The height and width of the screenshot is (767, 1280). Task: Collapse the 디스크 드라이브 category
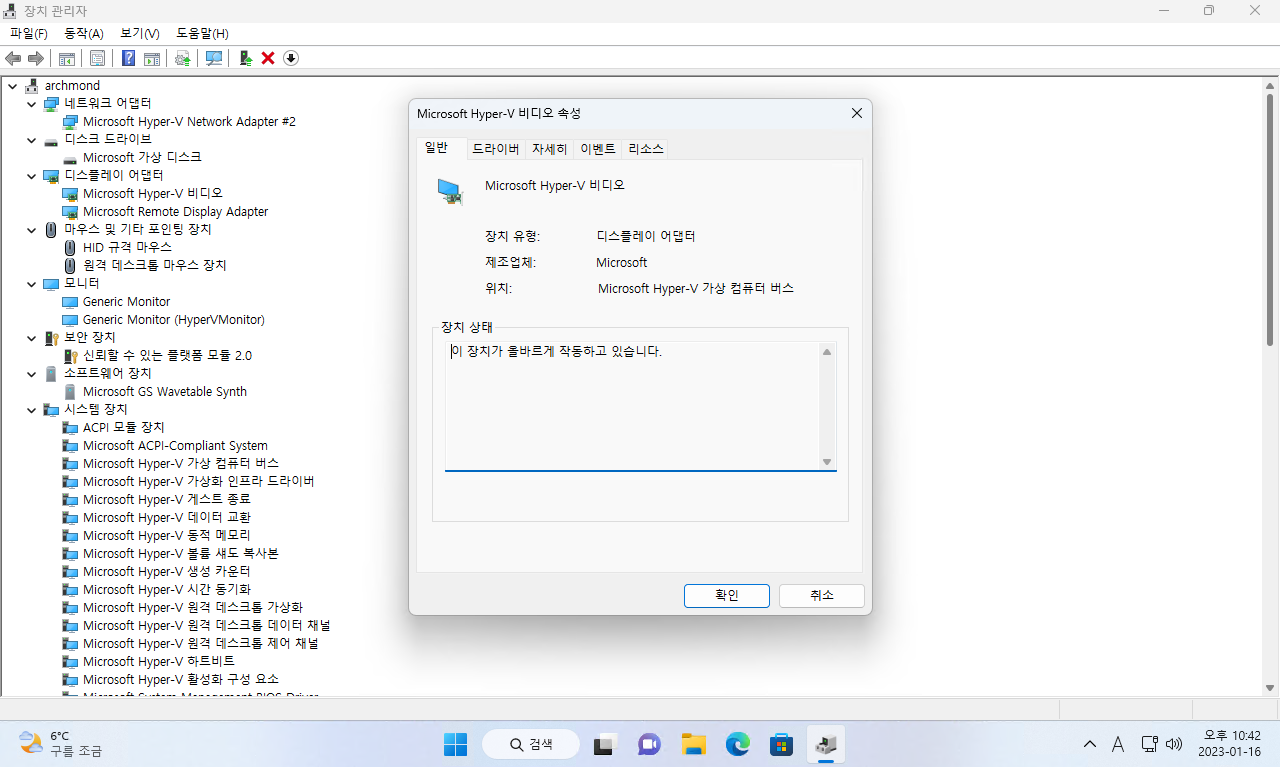tap(31, 140)
